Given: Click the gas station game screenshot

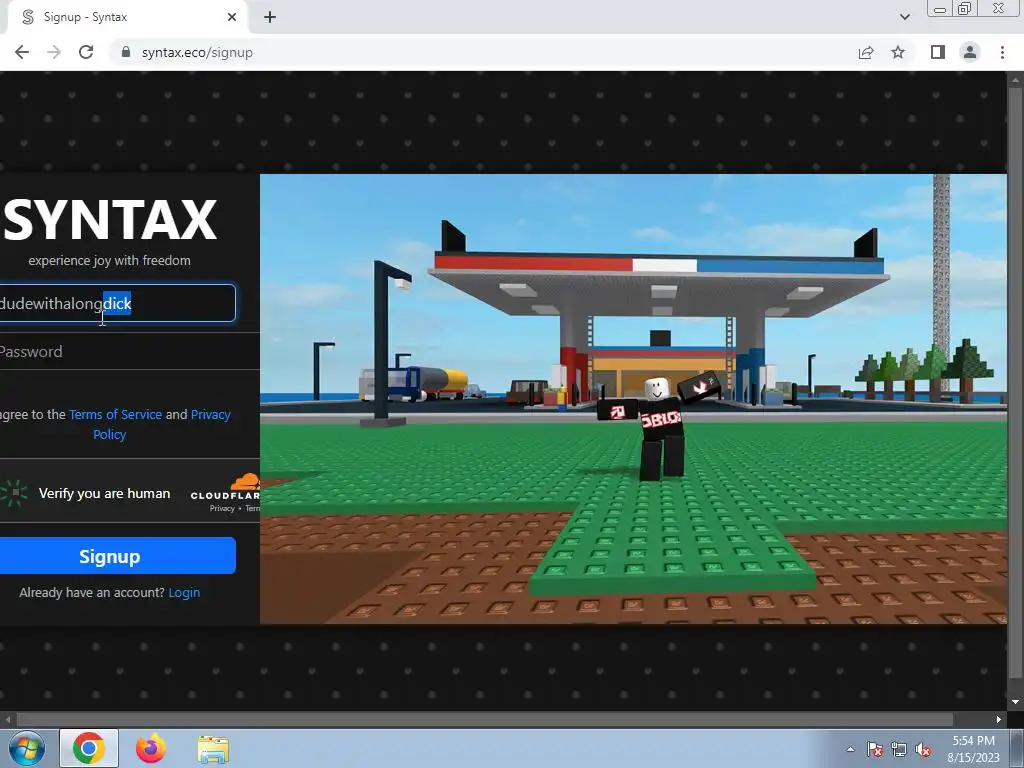Looking at the screenshot, I should 633,398.
